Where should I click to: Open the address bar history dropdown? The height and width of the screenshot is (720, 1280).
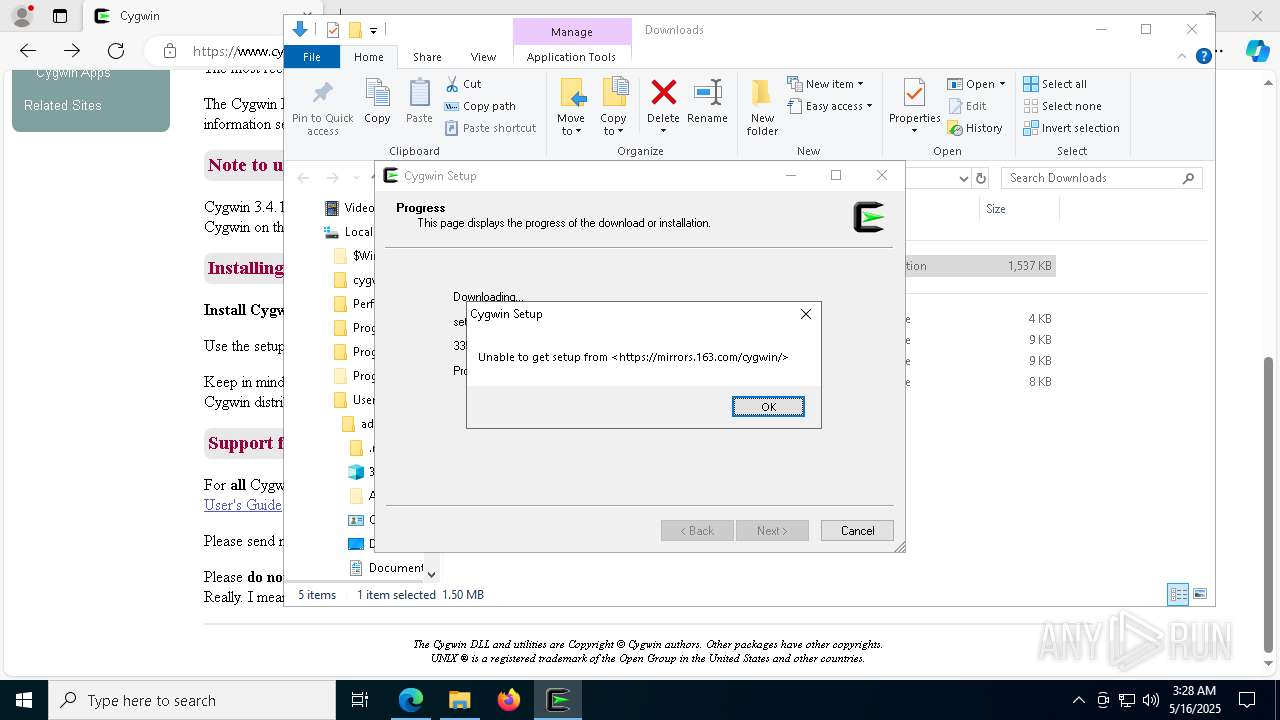(x=964, y=178)
